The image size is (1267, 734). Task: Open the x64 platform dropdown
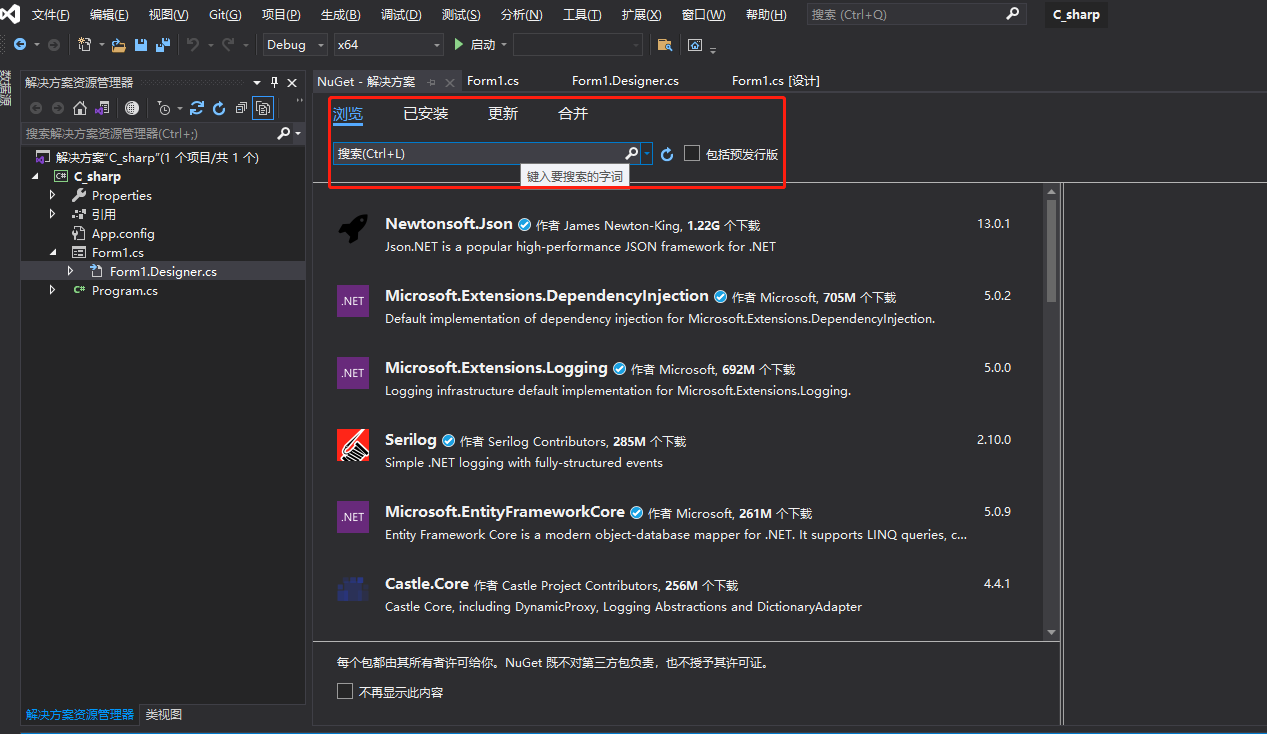[388, 45]
